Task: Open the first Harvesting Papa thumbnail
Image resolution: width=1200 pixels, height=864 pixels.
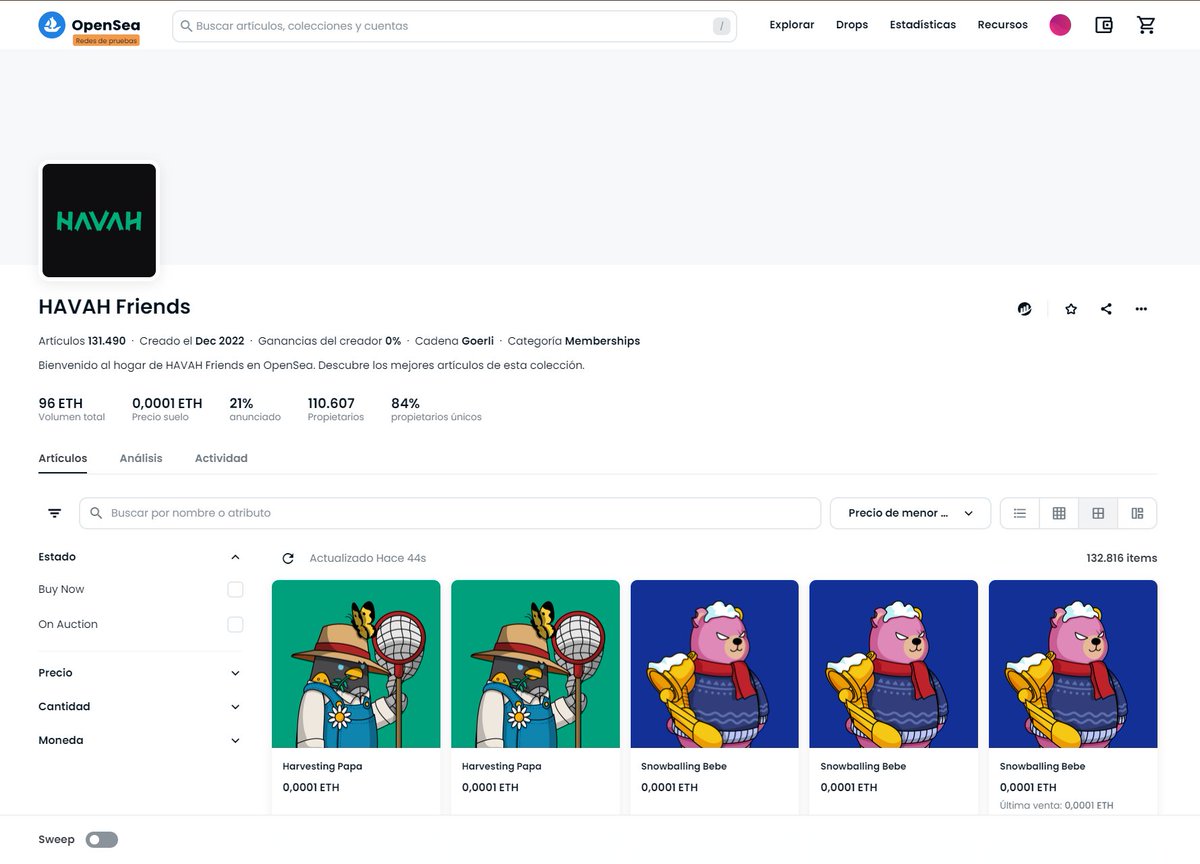Action: [356, 664]
